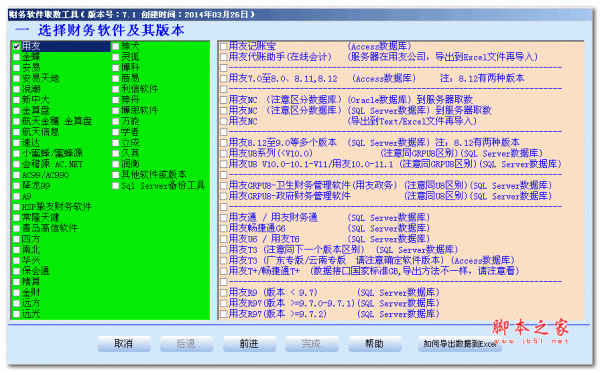
Task: Open help with 帮助 button
Action: (374, 344)
